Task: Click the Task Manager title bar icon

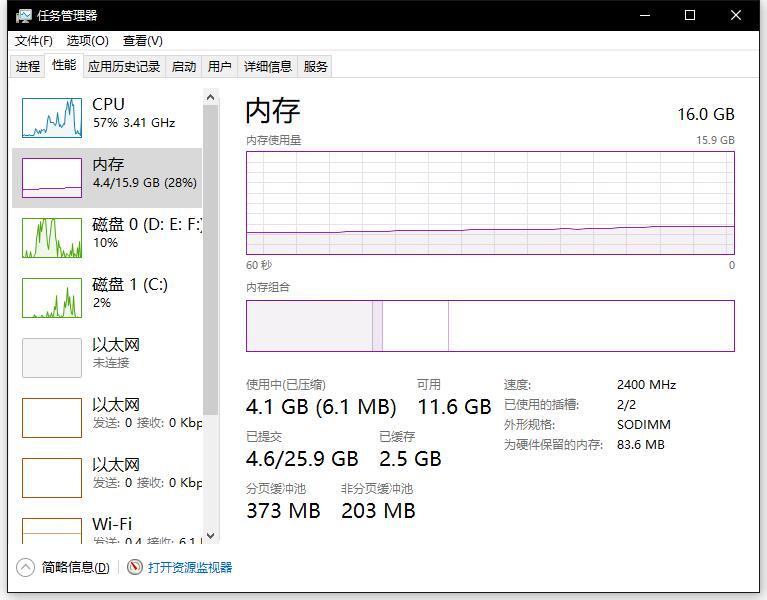Action: 23,15
